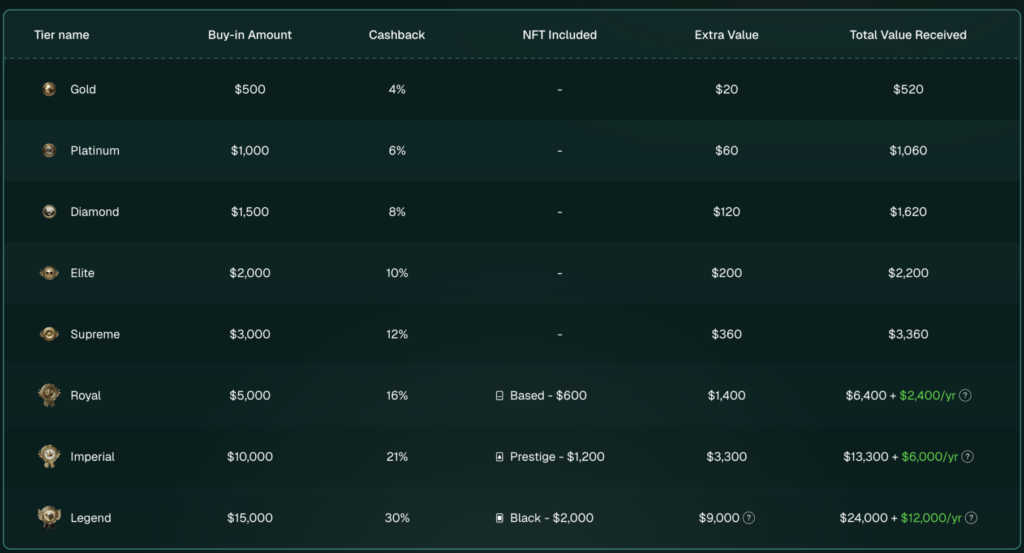This screenshot has height=553, width=1024.
Task: Click the Supreme tier badge icon
Action: click(49, 334)
